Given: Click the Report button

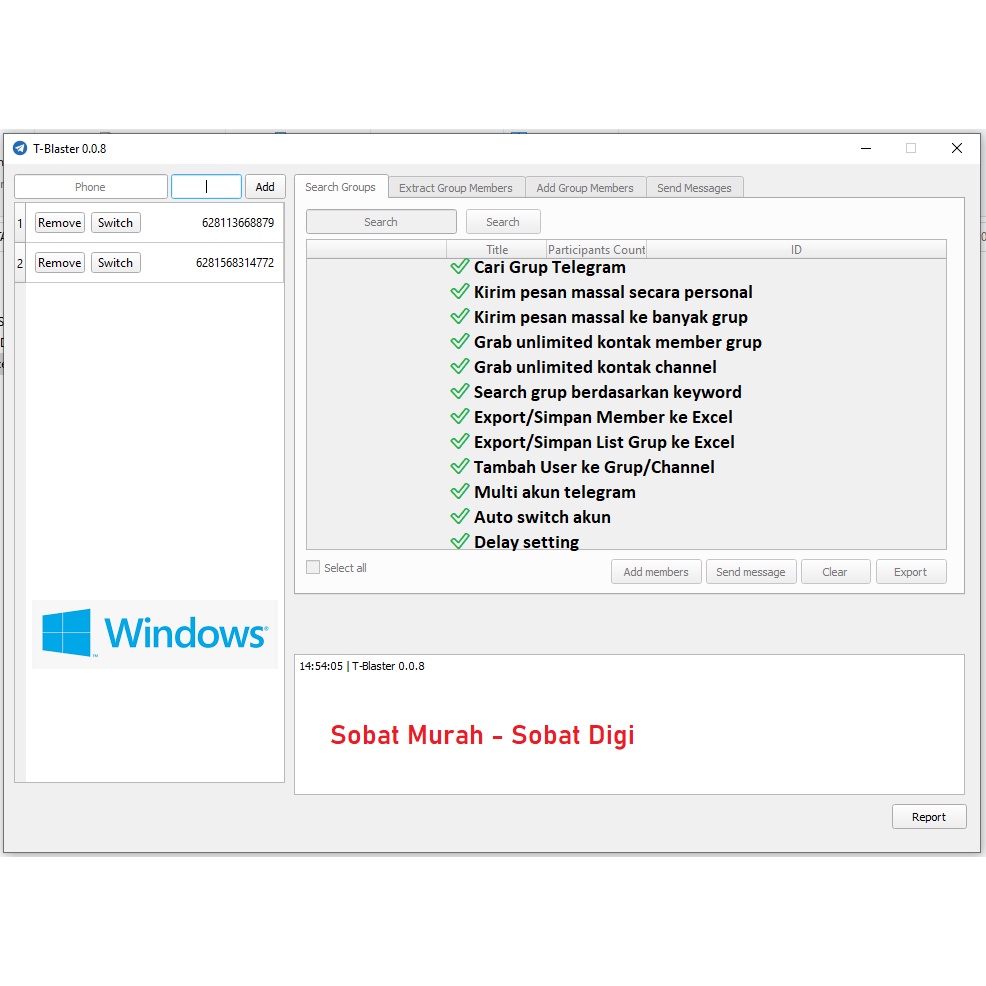Looking at the screenshot, I should [x=929, y=816].
